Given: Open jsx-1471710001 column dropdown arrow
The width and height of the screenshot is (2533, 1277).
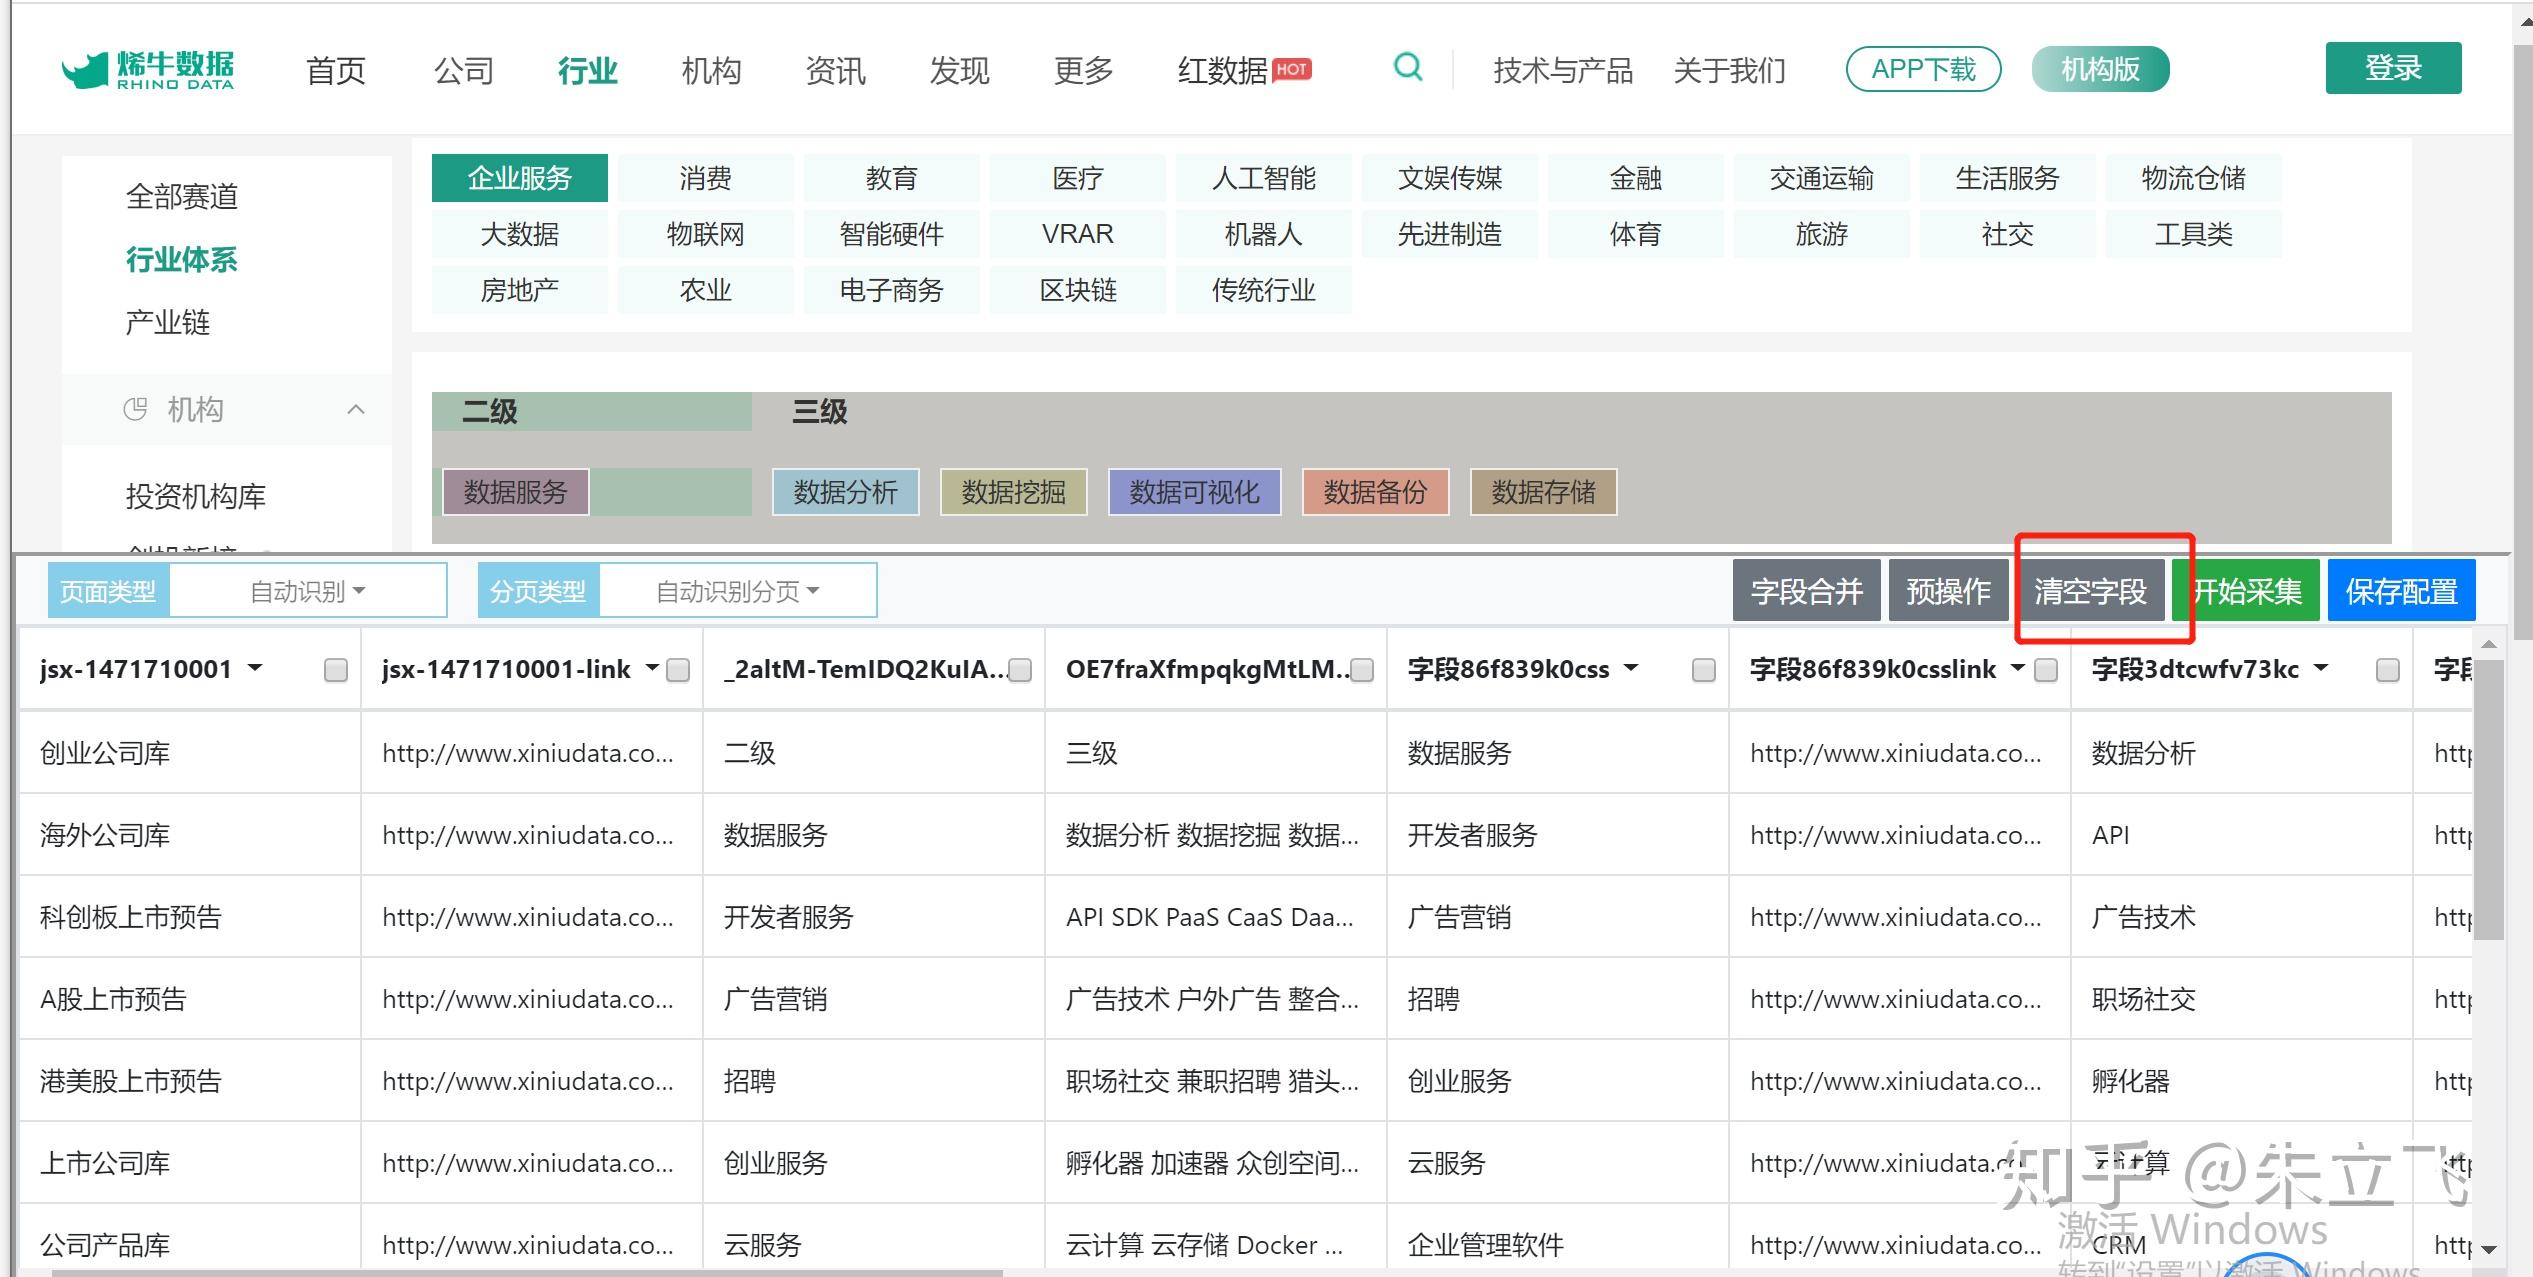Looking at the screenshot, I should pos(255,668).
